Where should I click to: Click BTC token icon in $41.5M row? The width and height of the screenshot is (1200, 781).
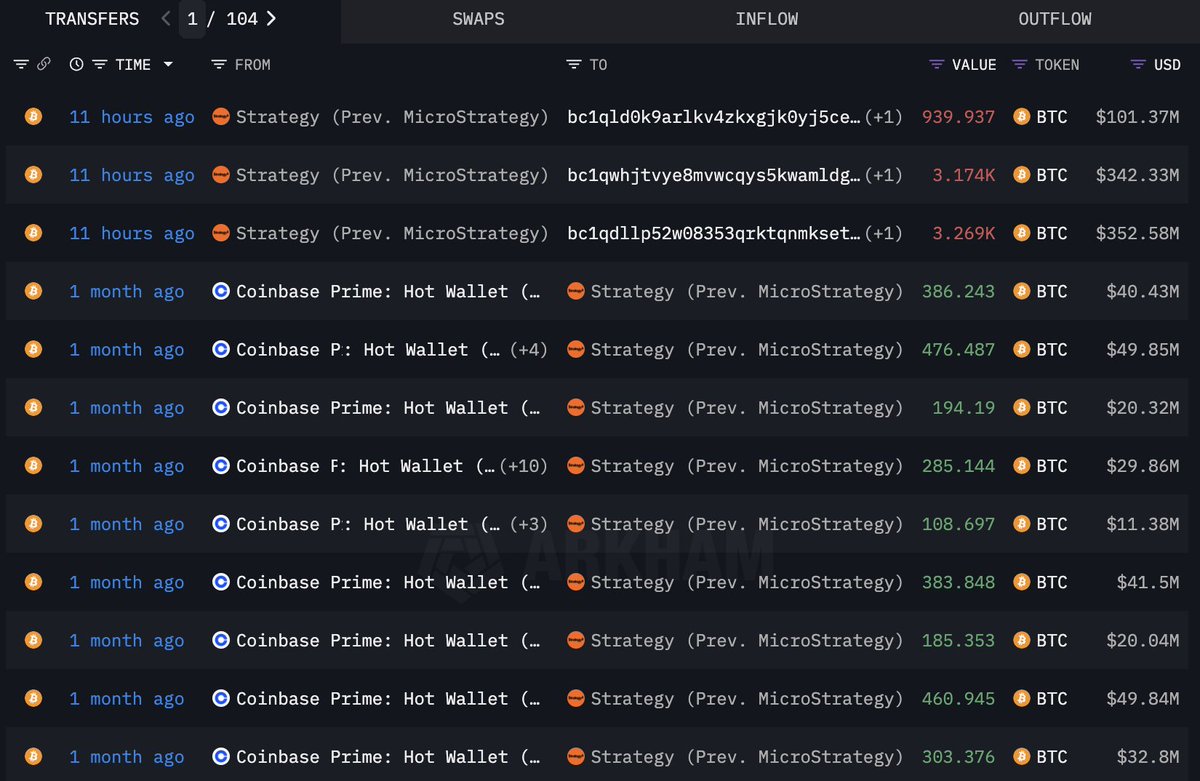[1021, 582]
